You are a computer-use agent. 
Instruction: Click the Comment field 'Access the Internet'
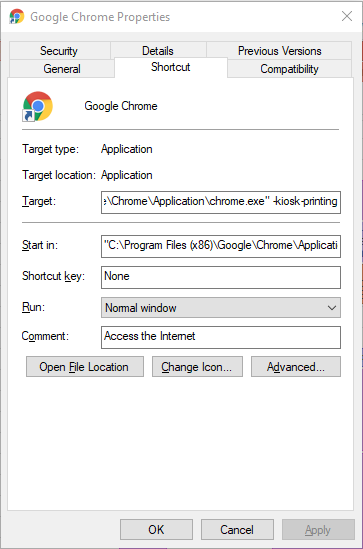pos(221,337)
